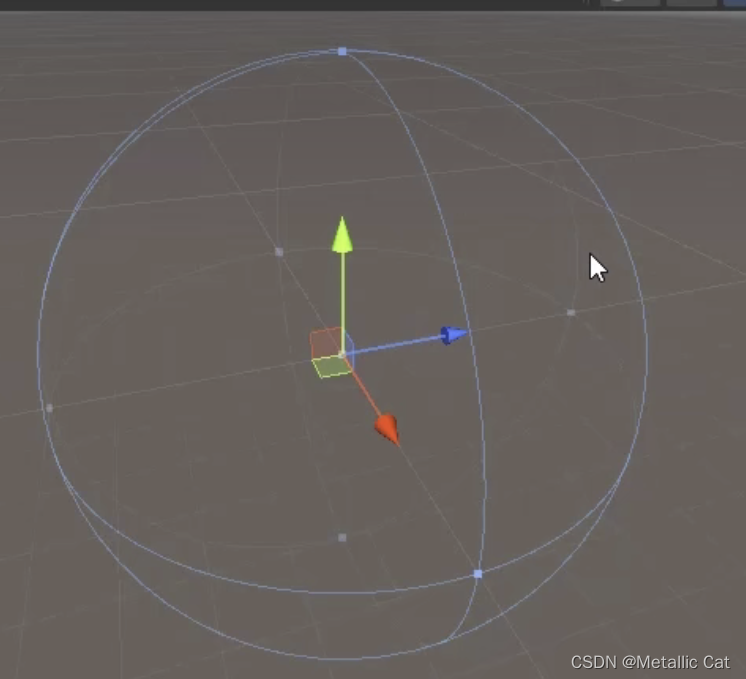This screenshot has height=679, width=746.
Task: Click the gray handle above-left of green arrow
Action: pos(279,252)
